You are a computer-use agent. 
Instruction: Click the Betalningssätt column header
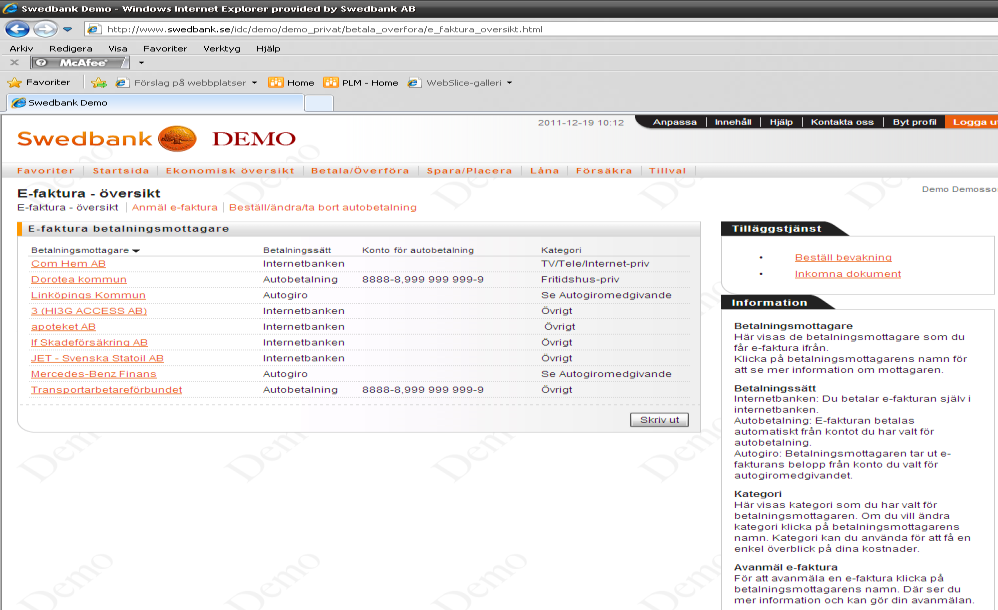(x=297, y=250)
